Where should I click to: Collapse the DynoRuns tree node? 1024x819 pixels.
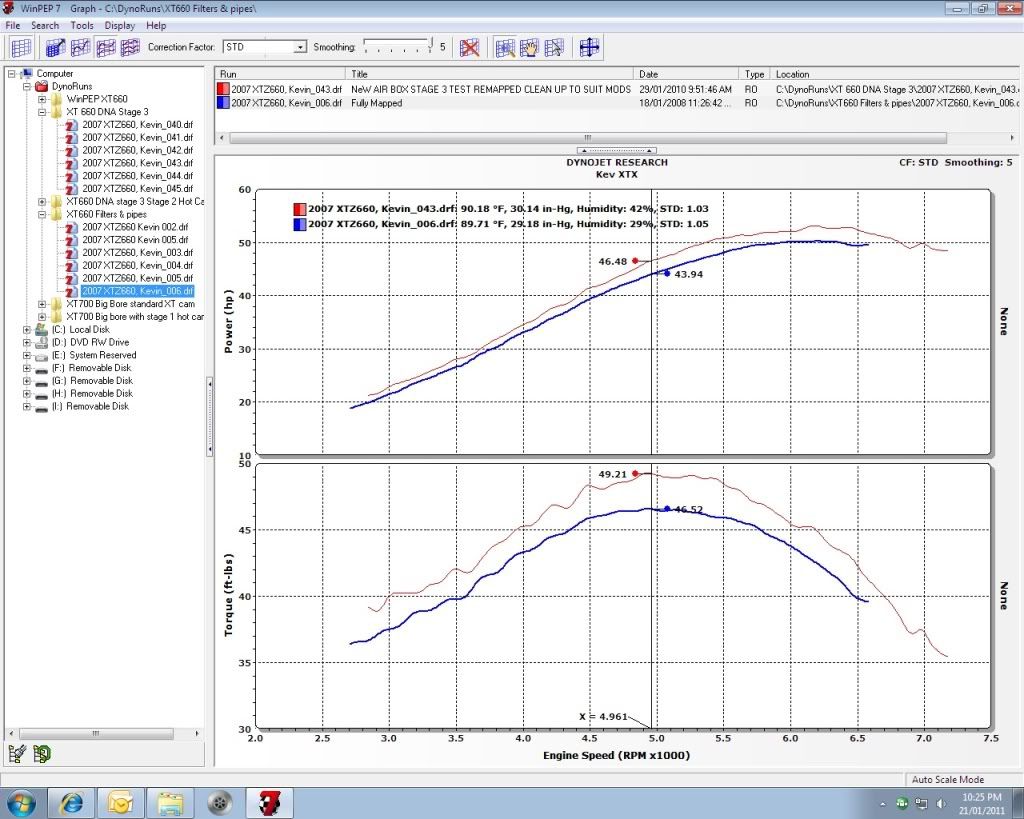(27, 86)
